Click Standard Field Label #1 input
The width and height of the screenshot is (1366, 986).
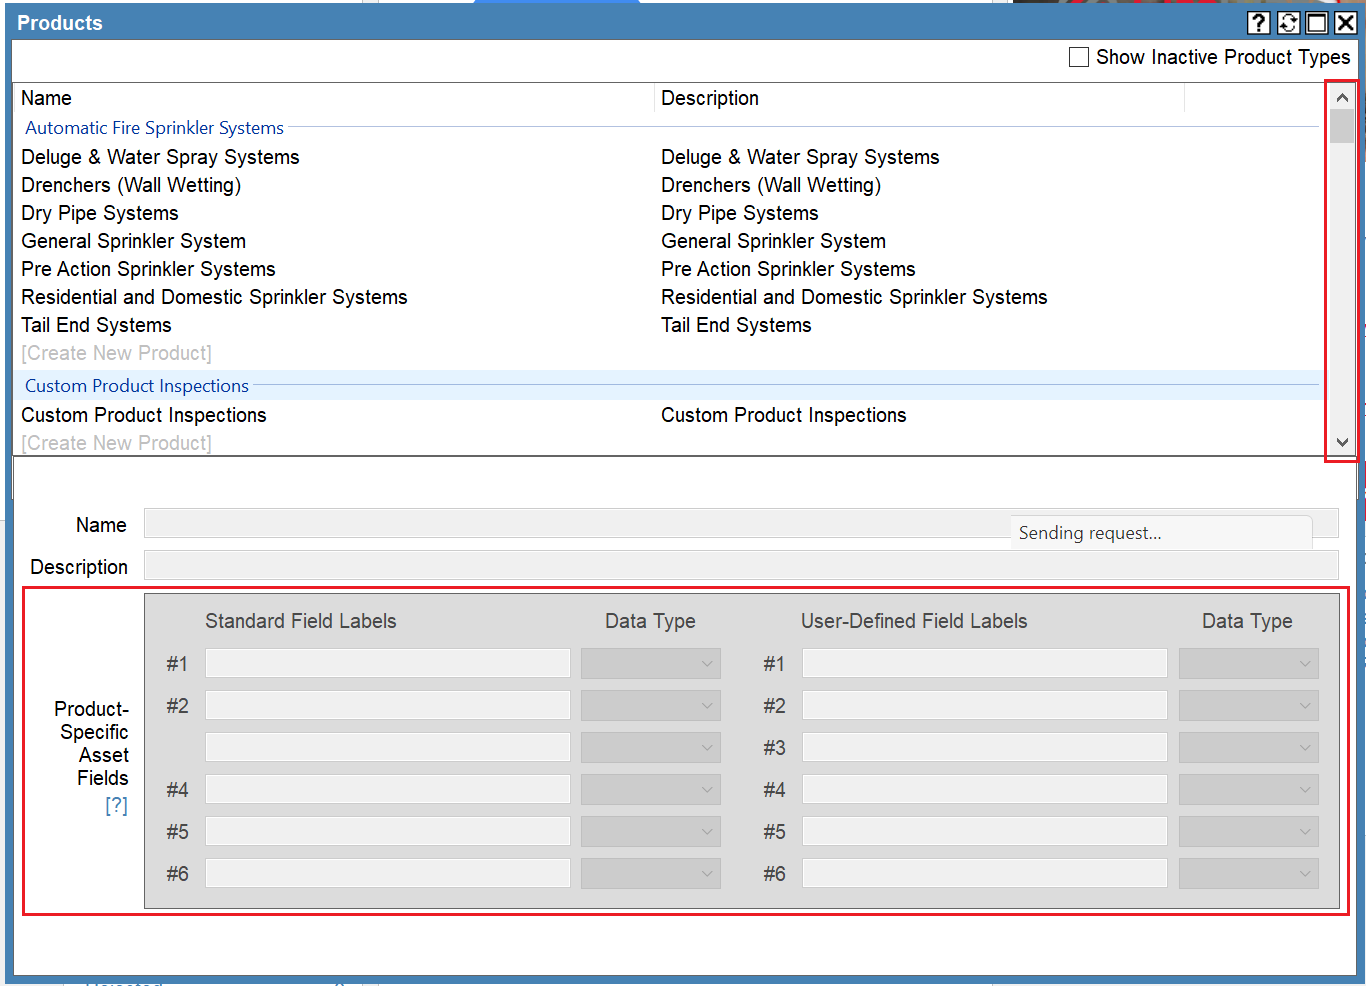coord(388,663)
